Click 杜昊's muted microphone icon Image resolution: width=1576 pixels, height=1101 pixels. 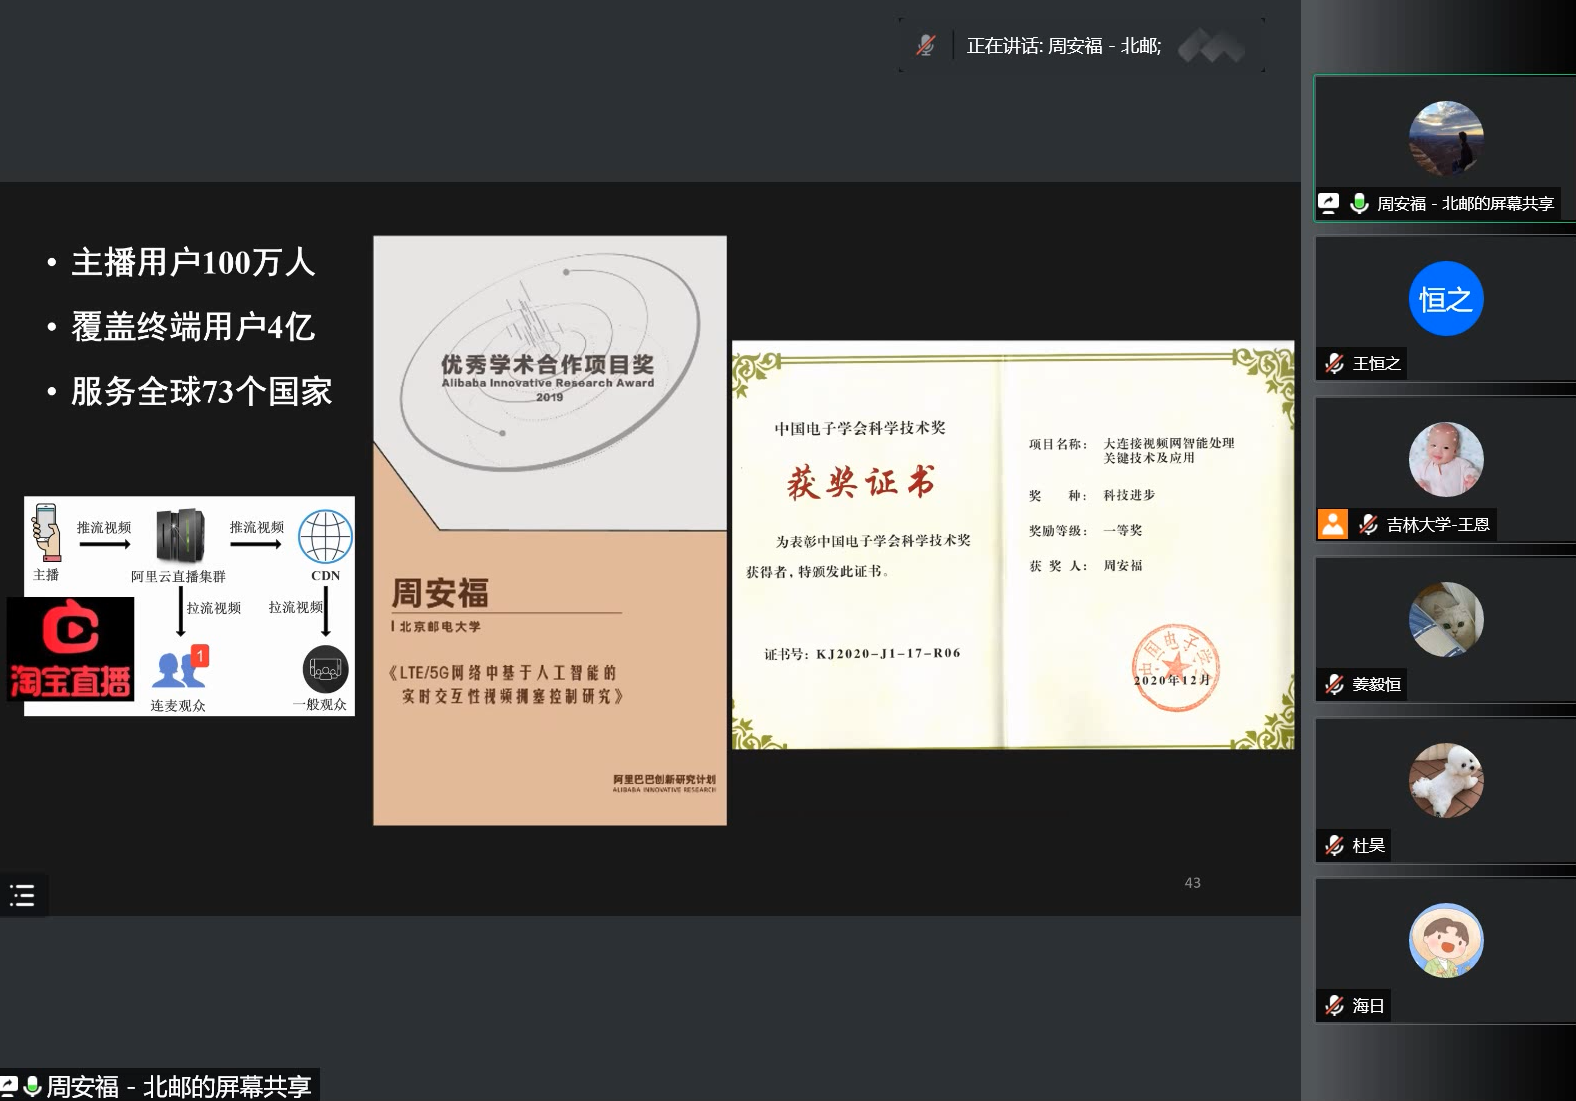coord(1334,845)
